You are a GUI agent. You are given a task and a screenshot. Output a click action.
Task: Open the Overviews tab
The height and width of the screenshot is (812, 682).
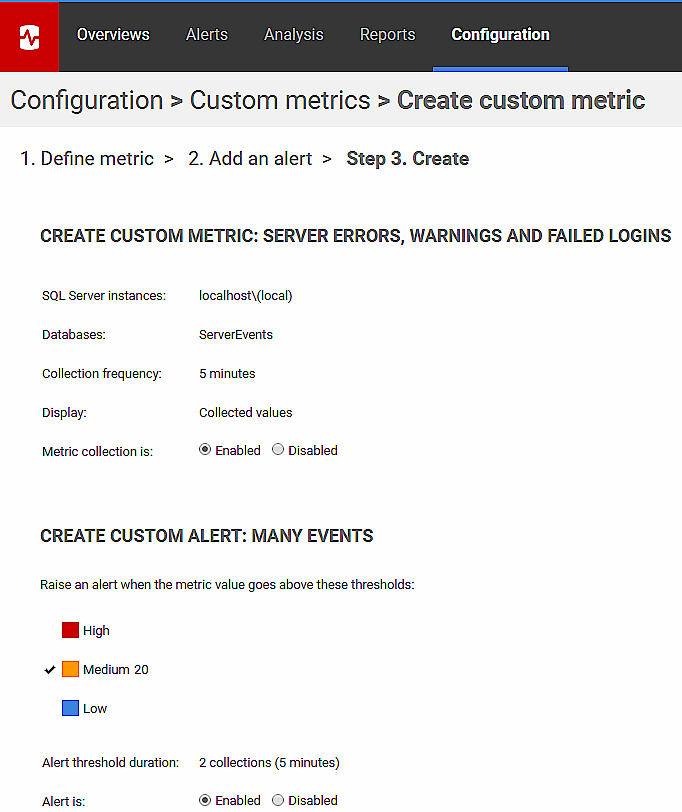113,35
